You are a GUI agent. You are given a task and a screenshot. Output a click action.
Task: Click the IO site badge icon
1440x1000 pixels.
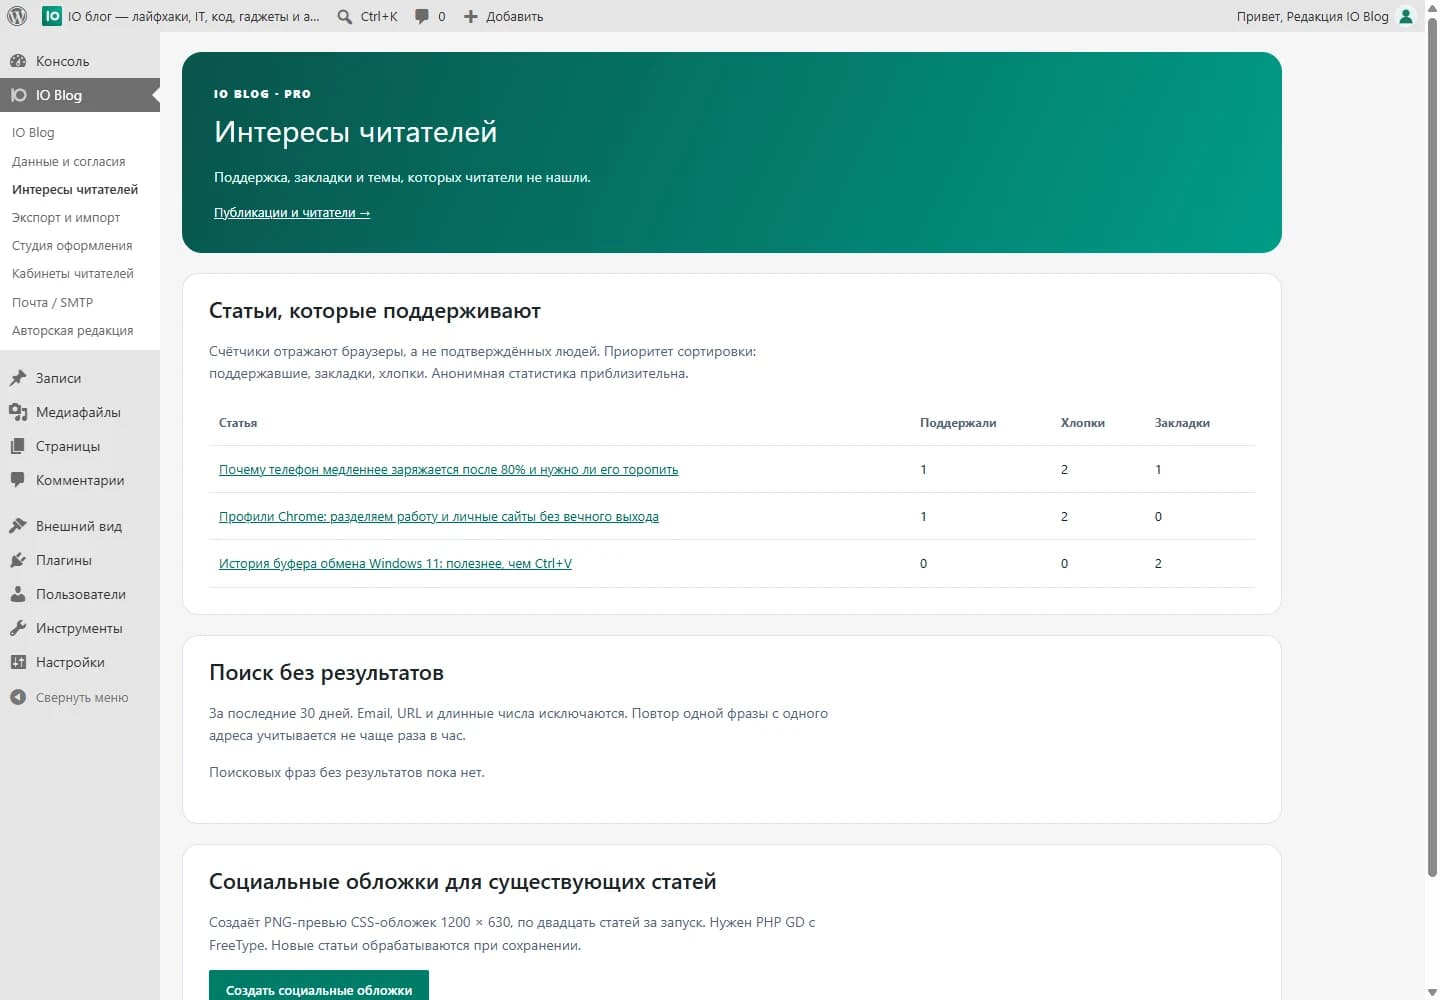tap(52, 16)
